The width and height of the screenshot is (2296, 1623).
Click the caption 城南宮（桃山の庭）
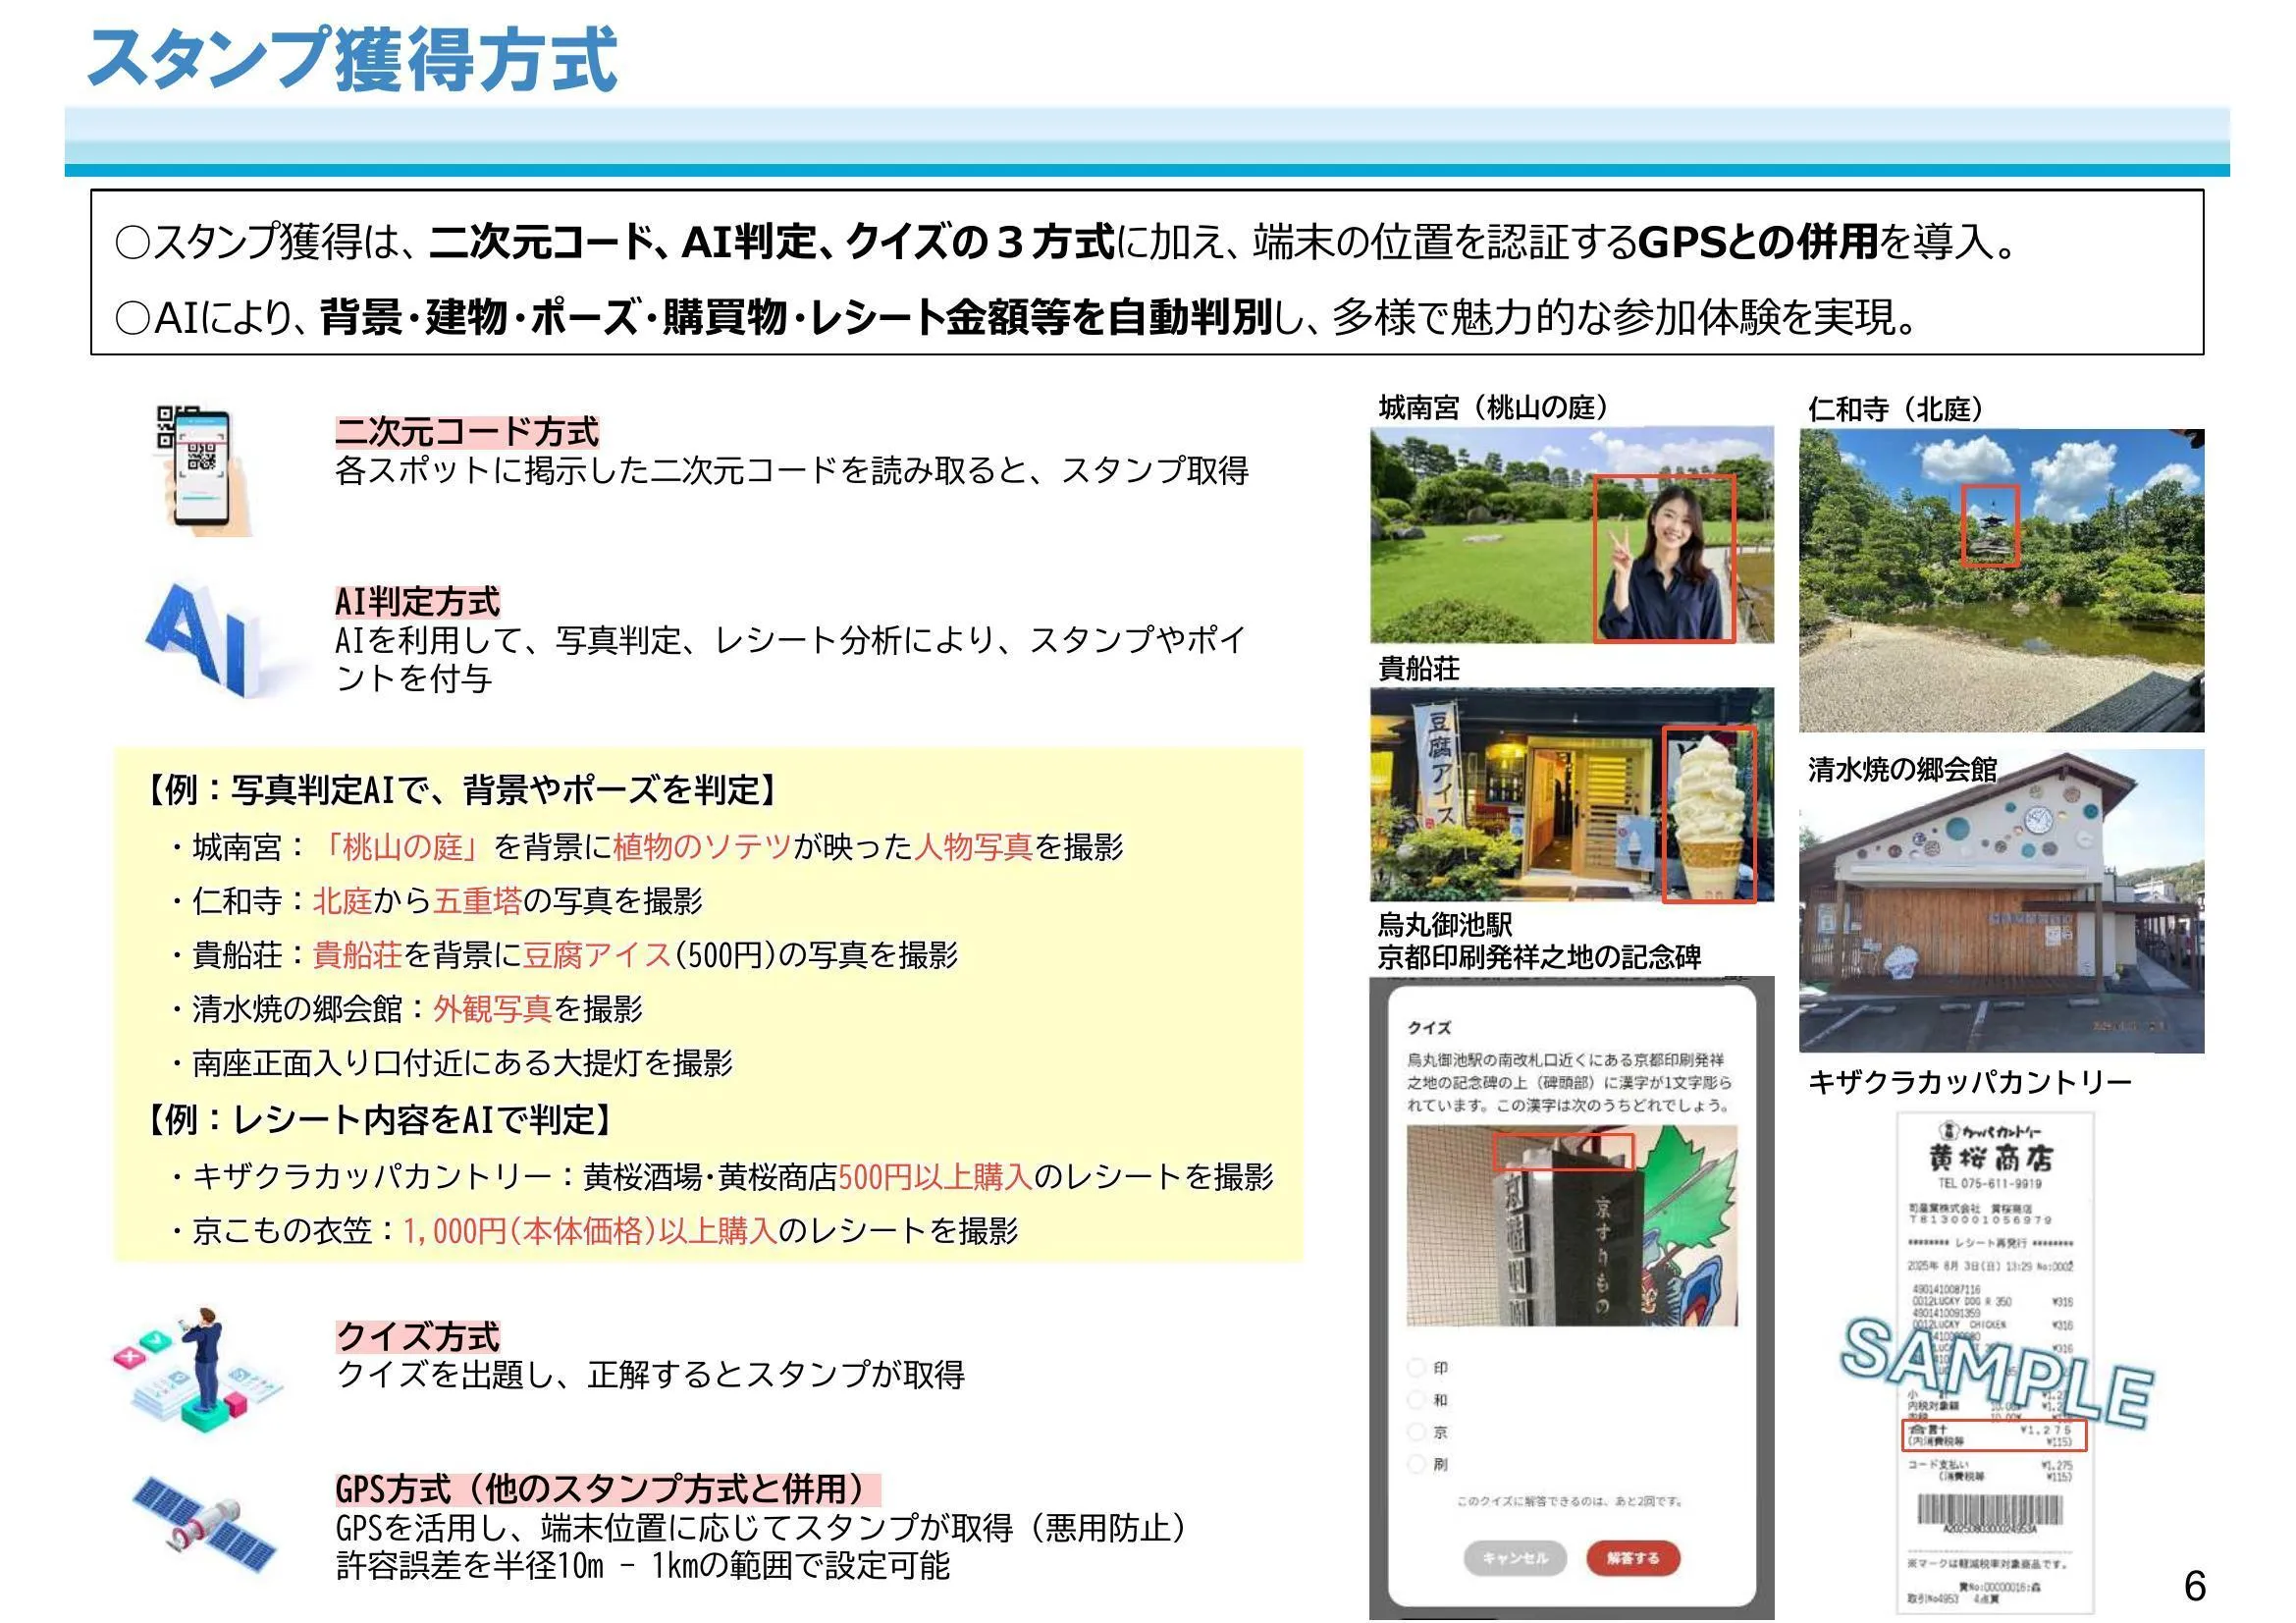tap(1497, 408)
